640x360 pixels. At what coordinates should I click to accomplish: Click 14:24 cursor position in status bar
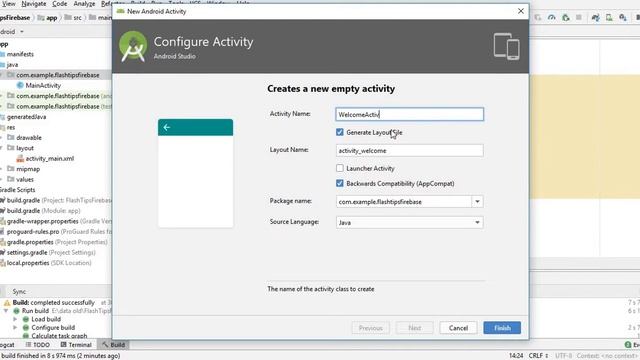(x=516, y=356)
